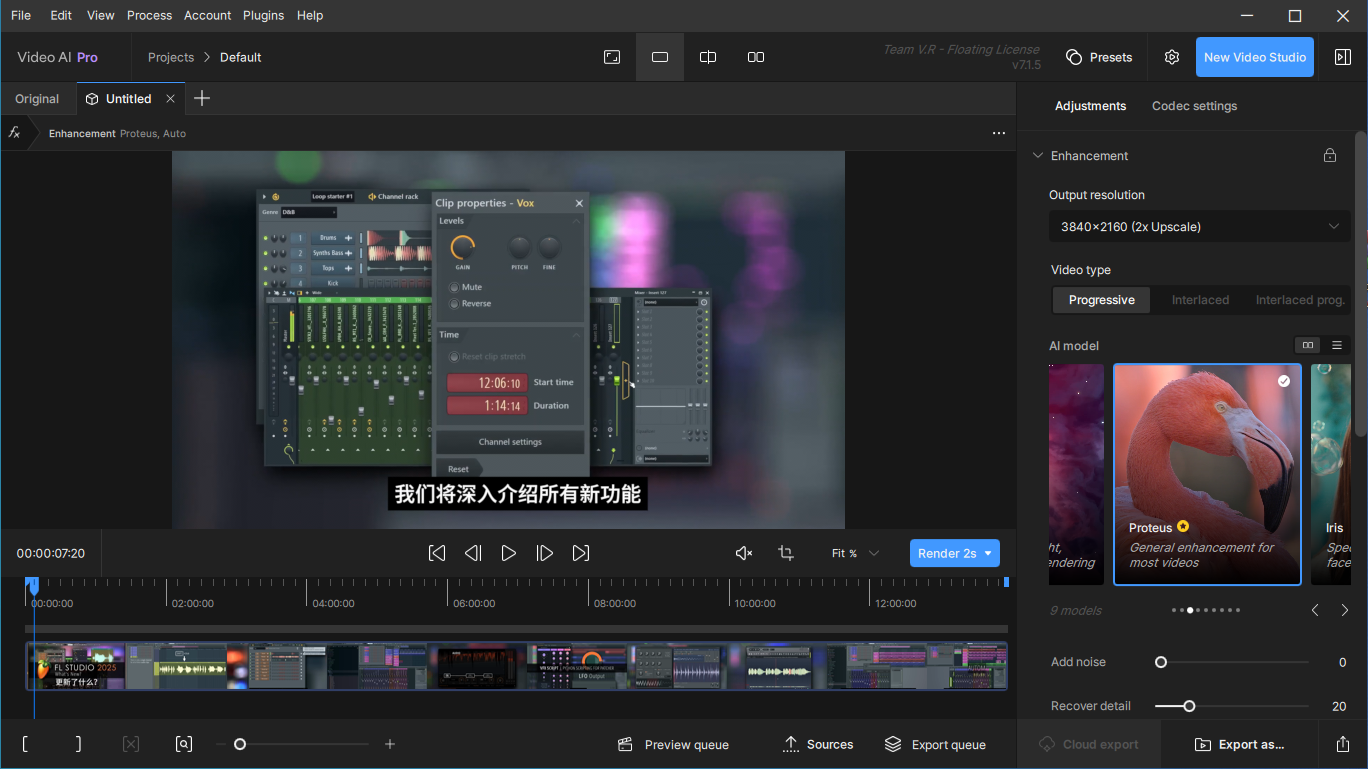
Task: Open the Fit % zoom dropdown
Action: click(855, 553)
